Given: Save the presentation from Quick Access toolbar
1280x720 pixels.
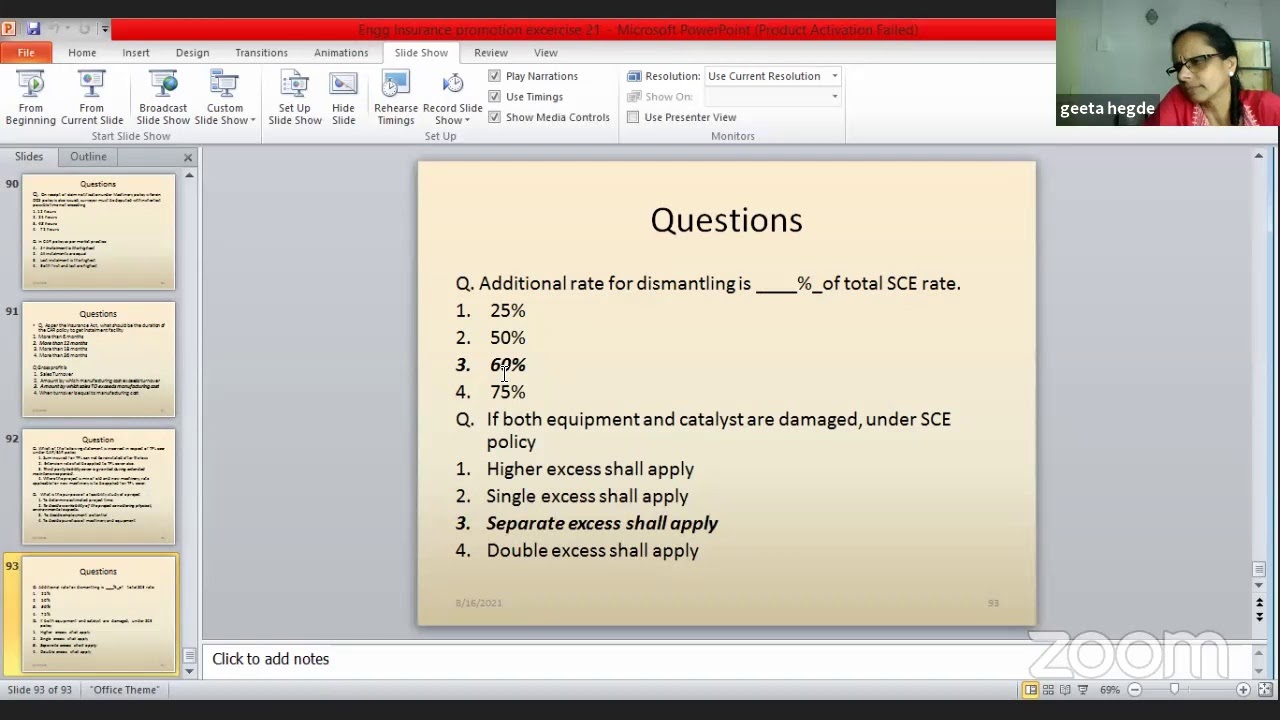Looking at the screenshot, I should click(x=33, y=29).
